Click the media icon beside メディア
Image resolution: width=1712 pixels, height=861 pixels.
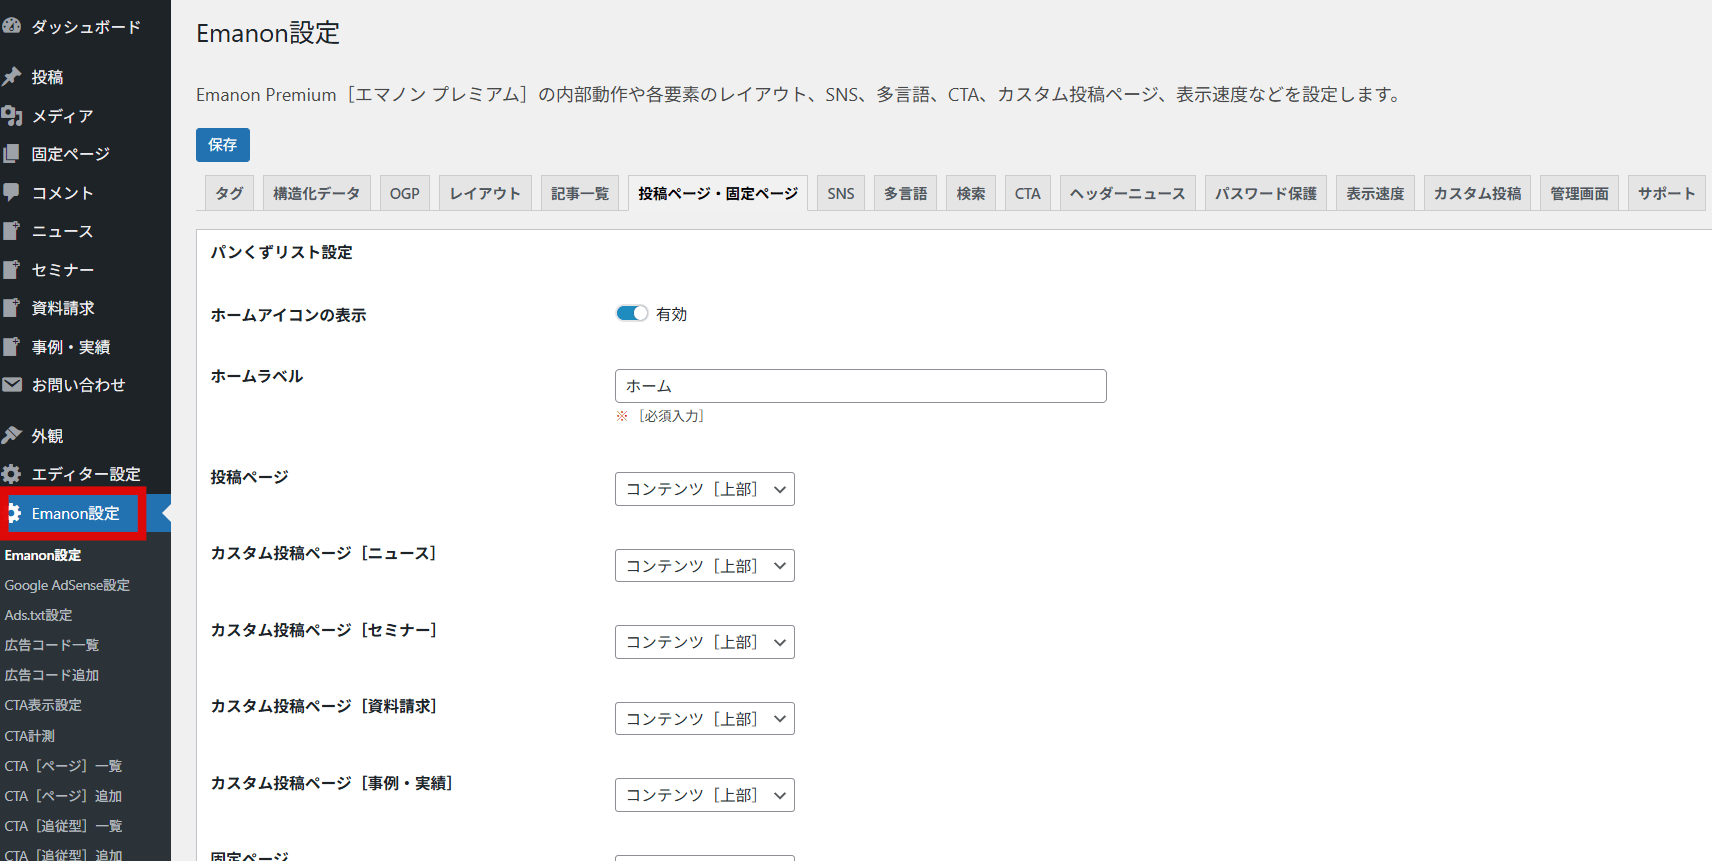pos(11,116)
